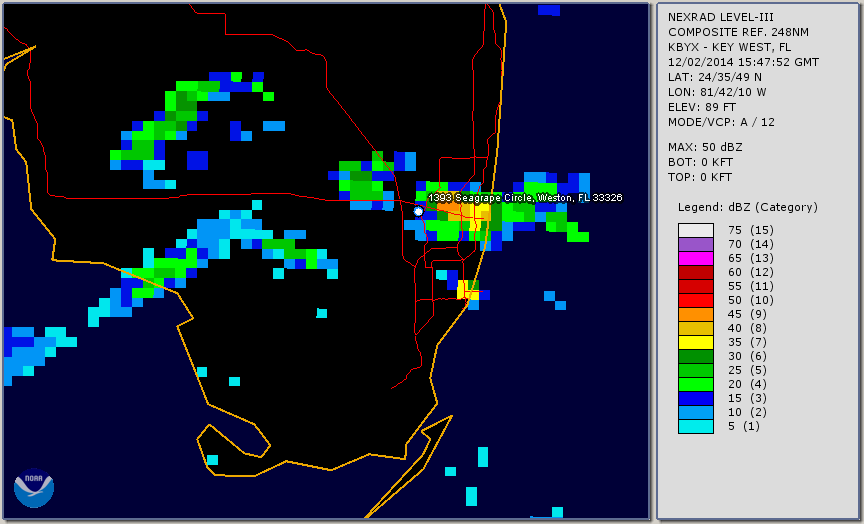Select the 45 dBZ orange legend swatch
864x524 pixels.
click(696, 315)
